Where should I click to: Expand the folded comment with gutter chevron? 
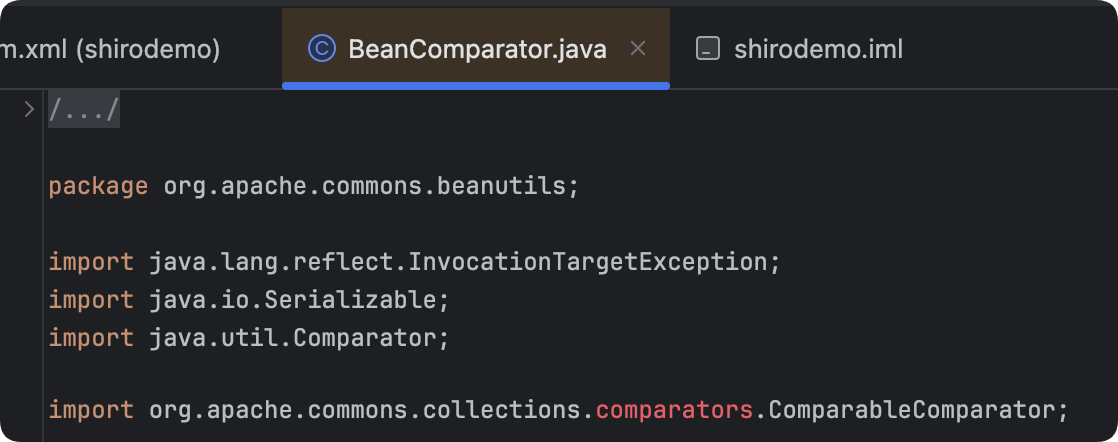point(29,109)
